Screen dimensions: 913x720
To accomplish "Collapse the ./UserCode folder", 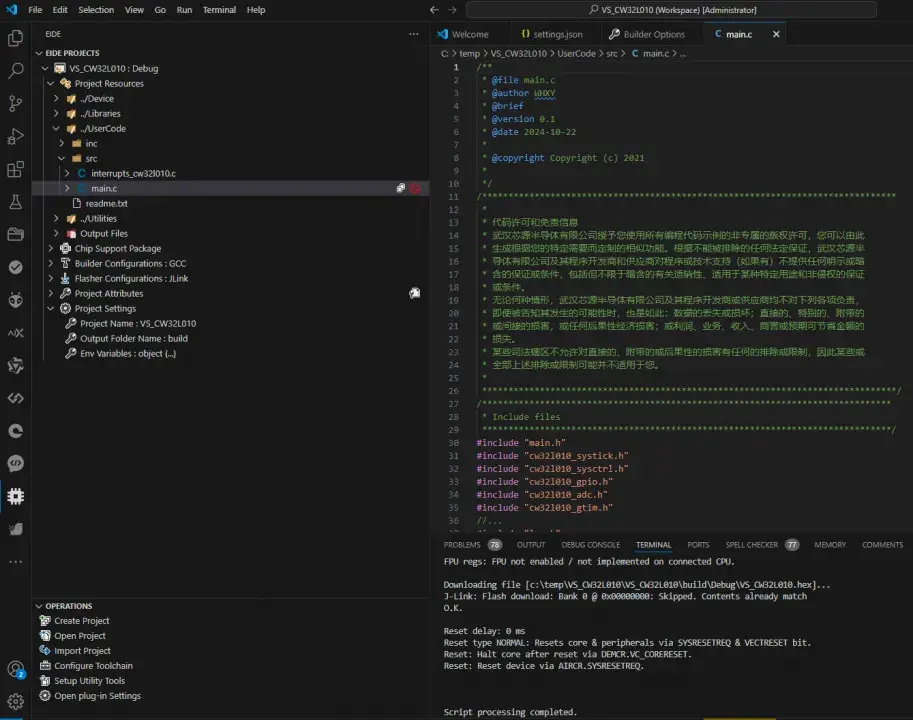I will 56,129.
